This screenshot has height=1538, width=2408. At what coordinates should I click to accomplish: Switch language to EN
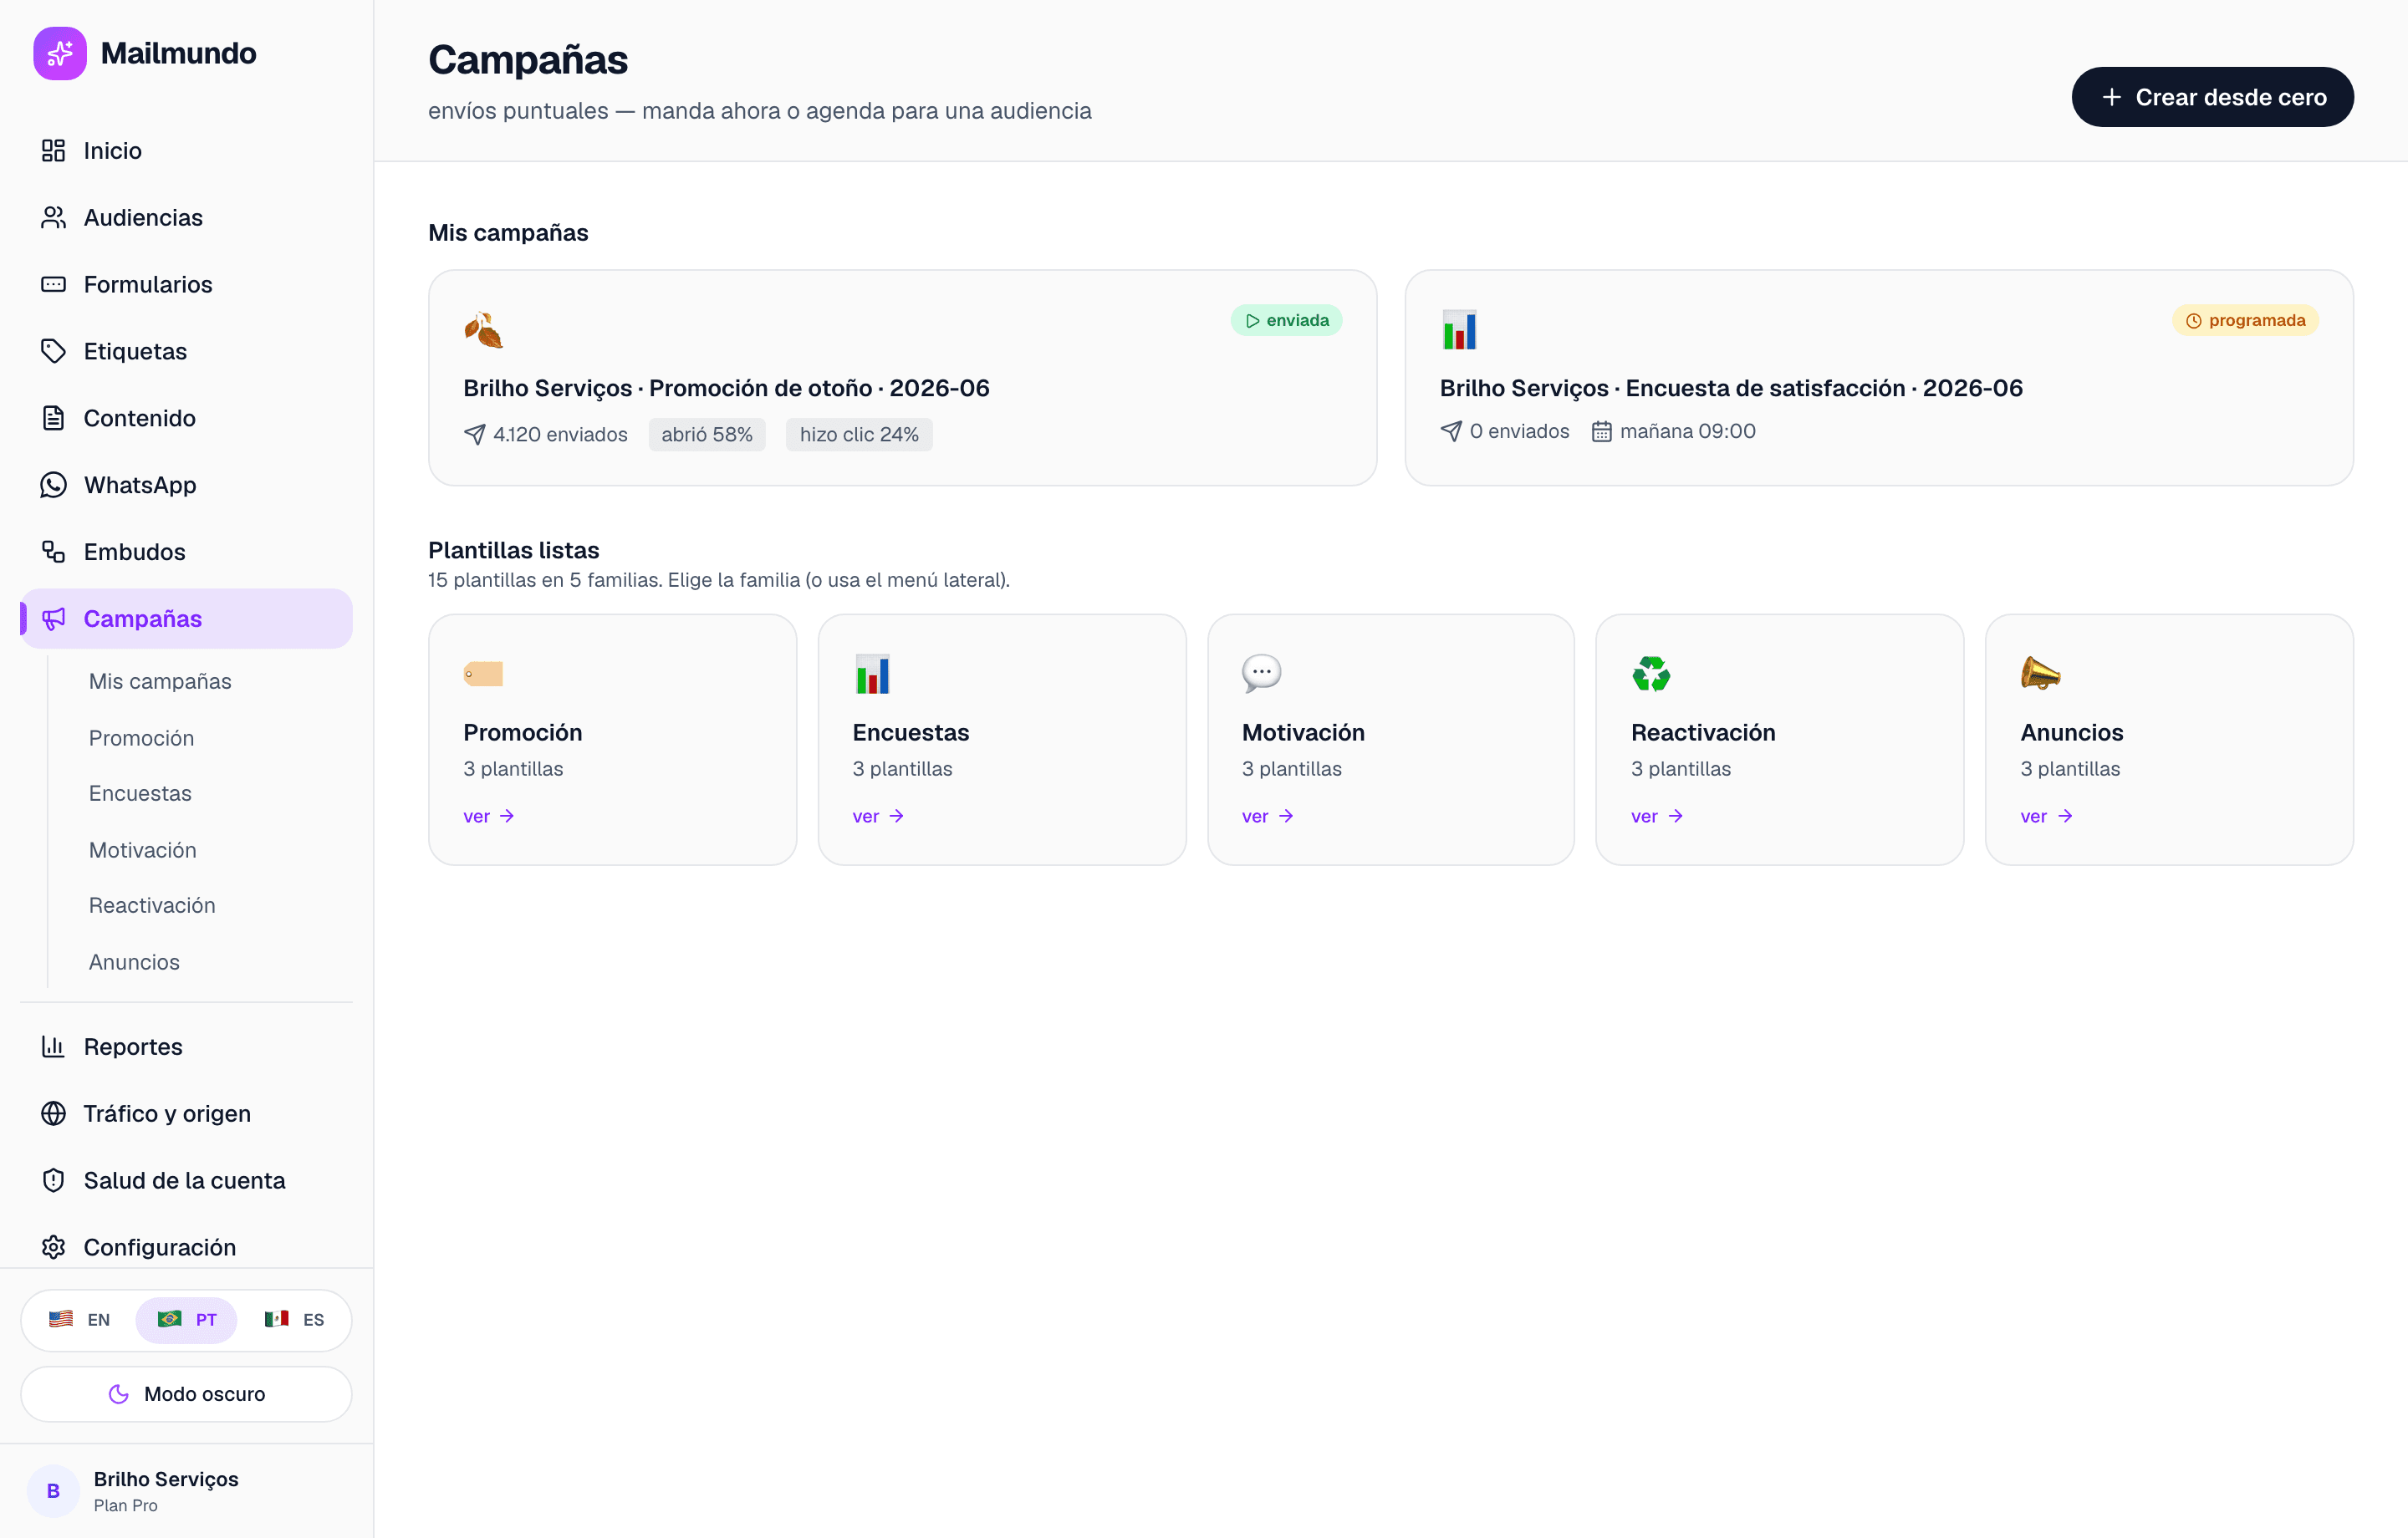point(80,1320)
